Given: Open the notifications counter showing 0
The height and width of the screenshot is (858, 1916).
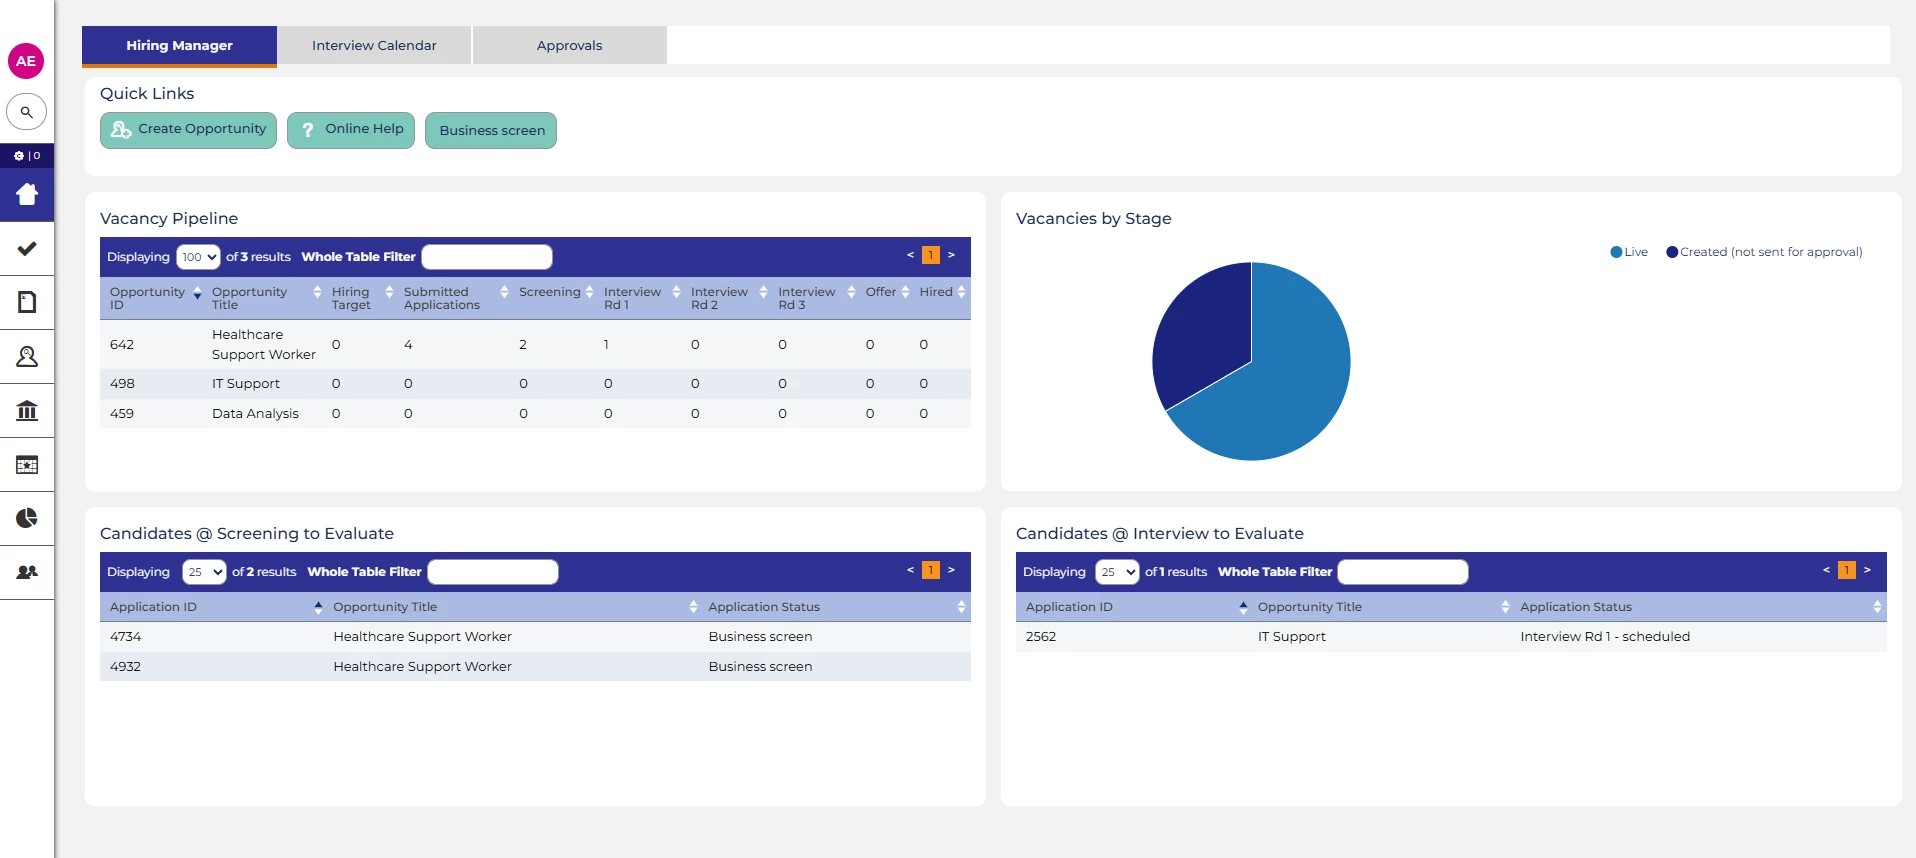Looking at the screenshot, I should click(27, 156).
